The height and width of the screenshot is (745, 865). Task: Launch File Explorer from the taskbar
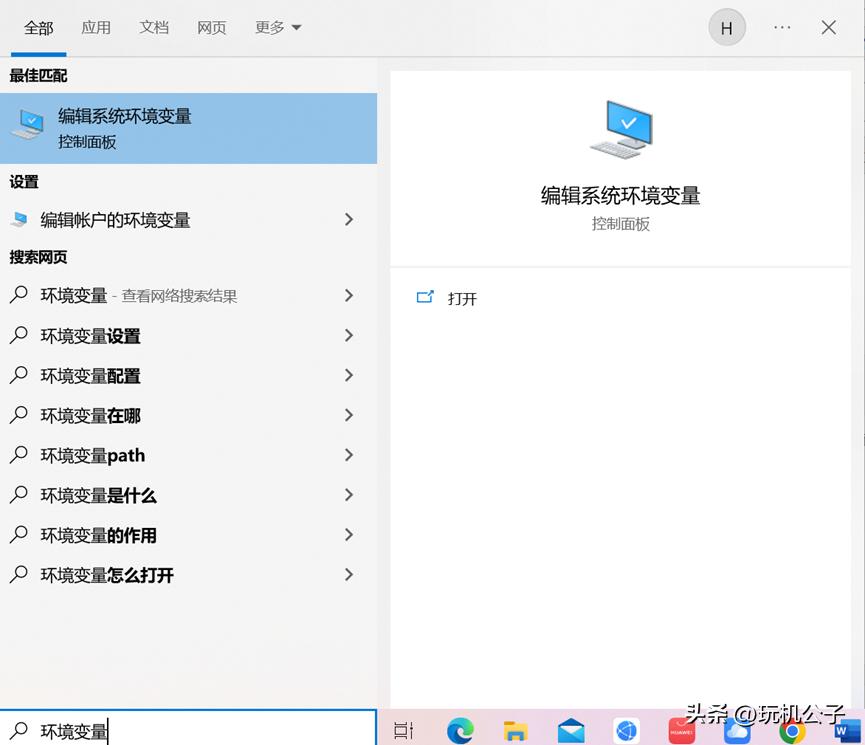(516, 731)
